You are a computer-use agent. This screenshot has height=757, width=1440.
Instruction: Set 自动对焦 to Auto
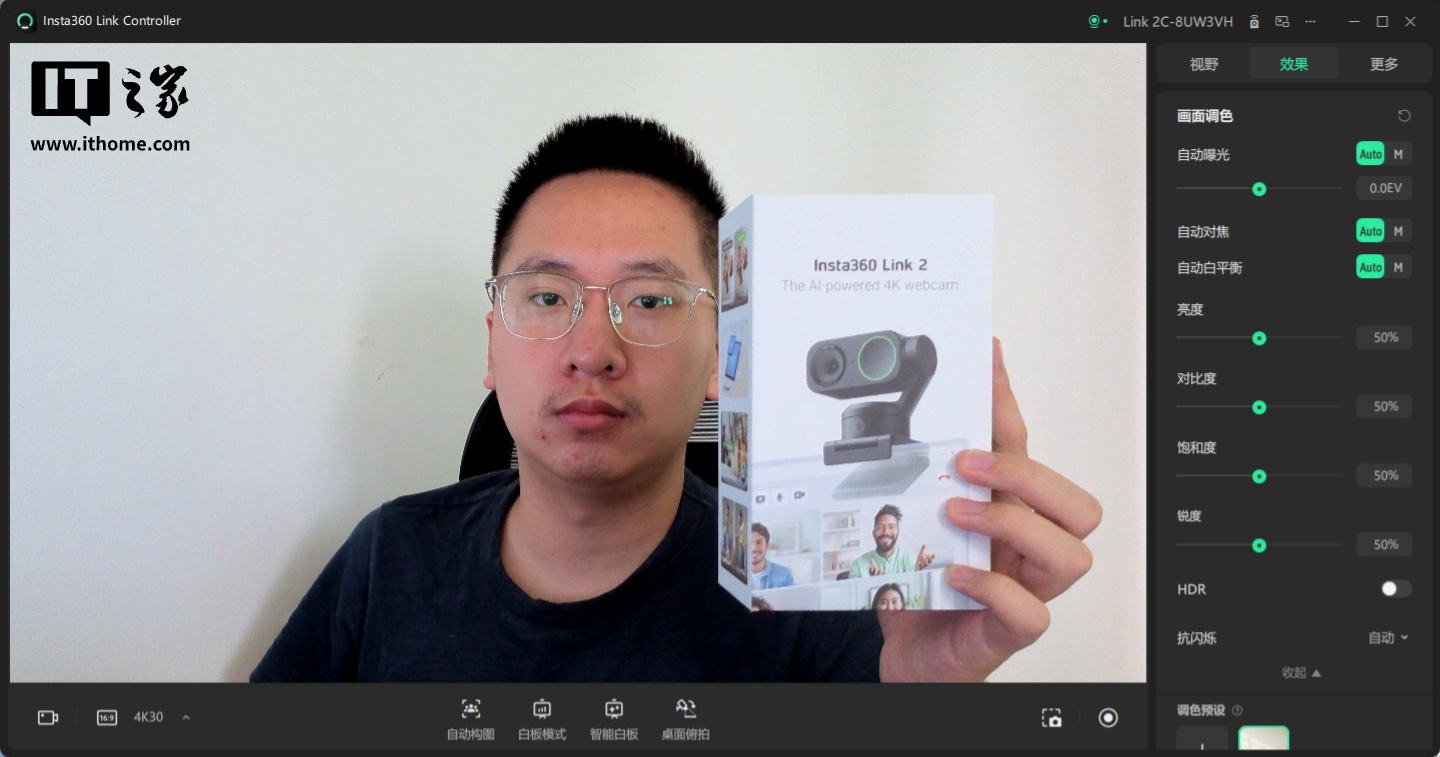coord(1370,231)
